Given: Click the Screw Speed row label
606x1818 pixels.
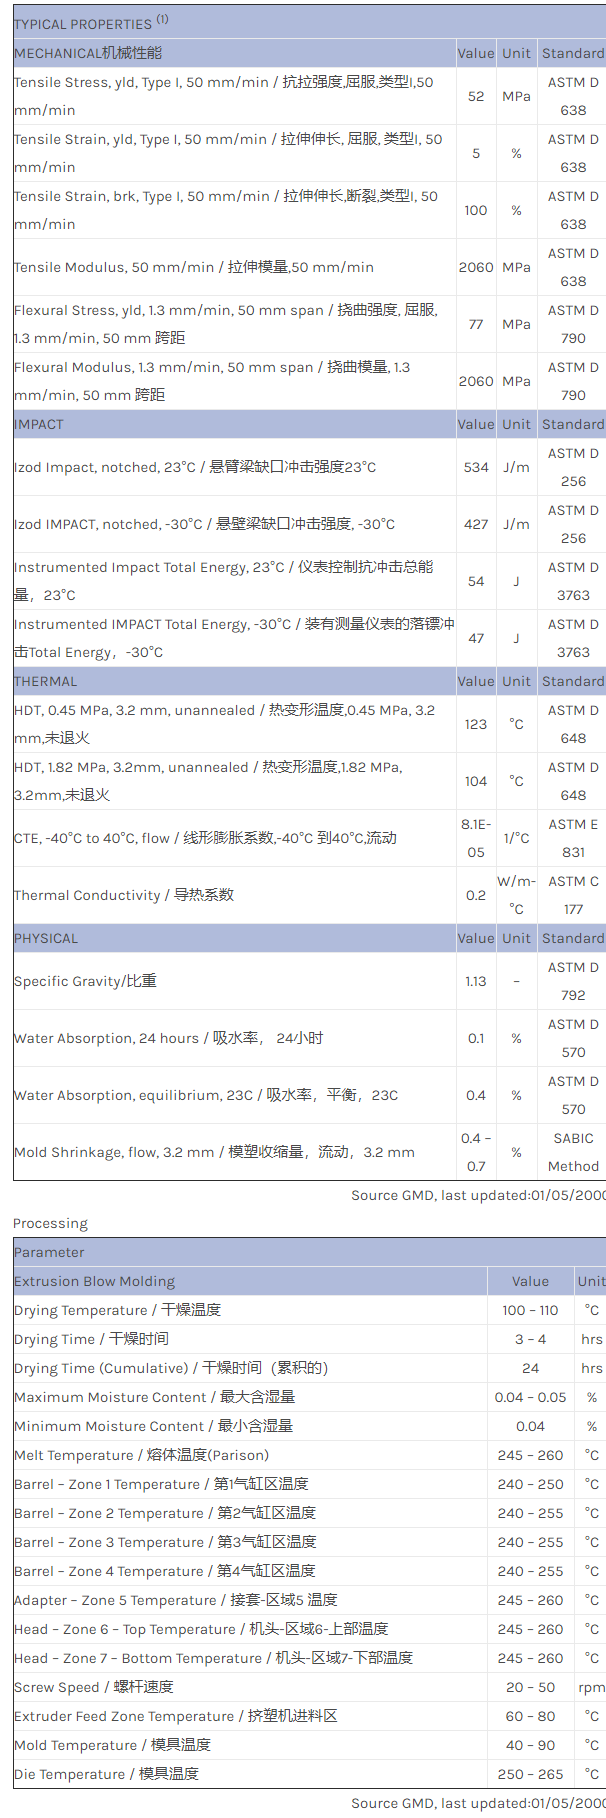Looking at the screenshot, I should [x=94, y=1687].
